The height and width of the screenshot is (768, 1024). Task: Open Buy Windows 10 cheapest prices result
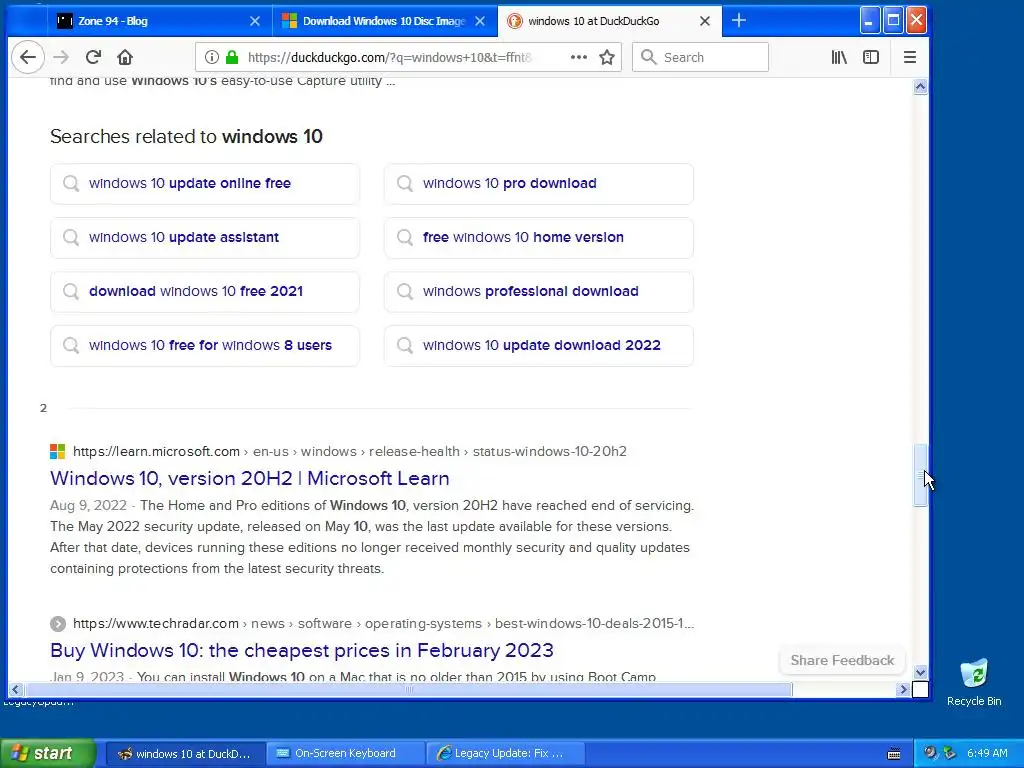(302, 650)
